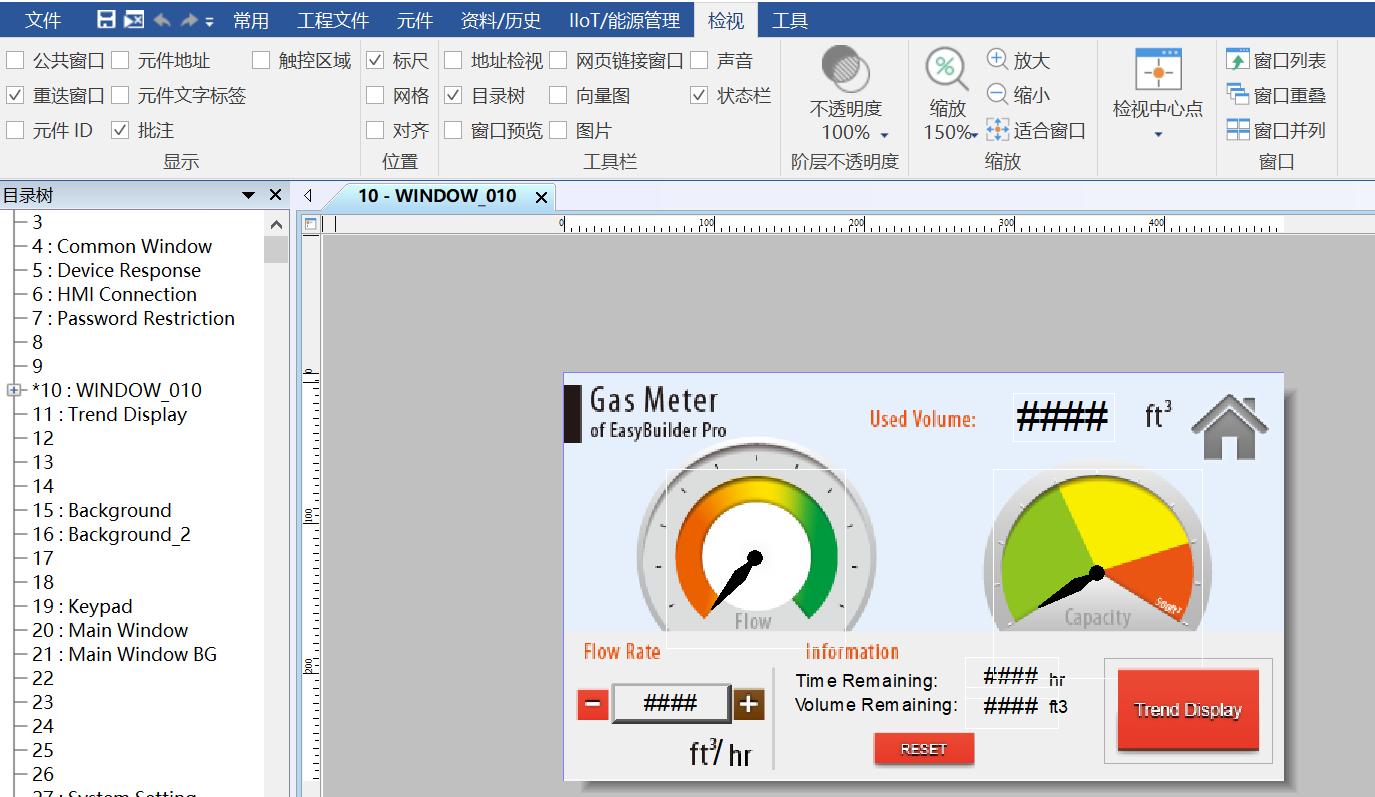
Task: Uncheck the 批注 checkbox
Action: (120, 130)
